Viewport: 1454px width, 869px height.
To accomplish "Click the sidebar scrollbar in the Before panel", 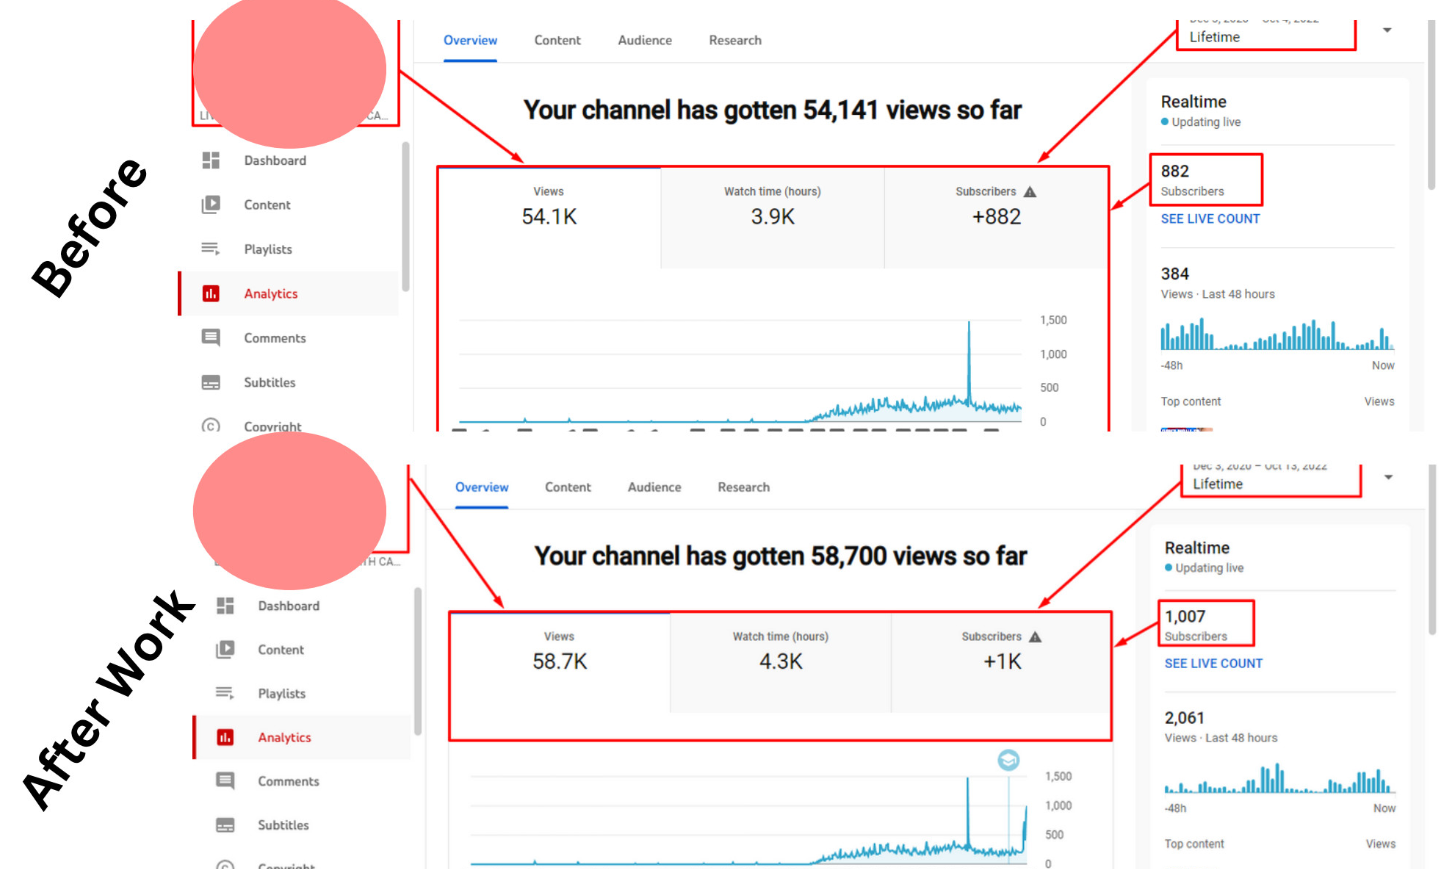I will point(405,215).
